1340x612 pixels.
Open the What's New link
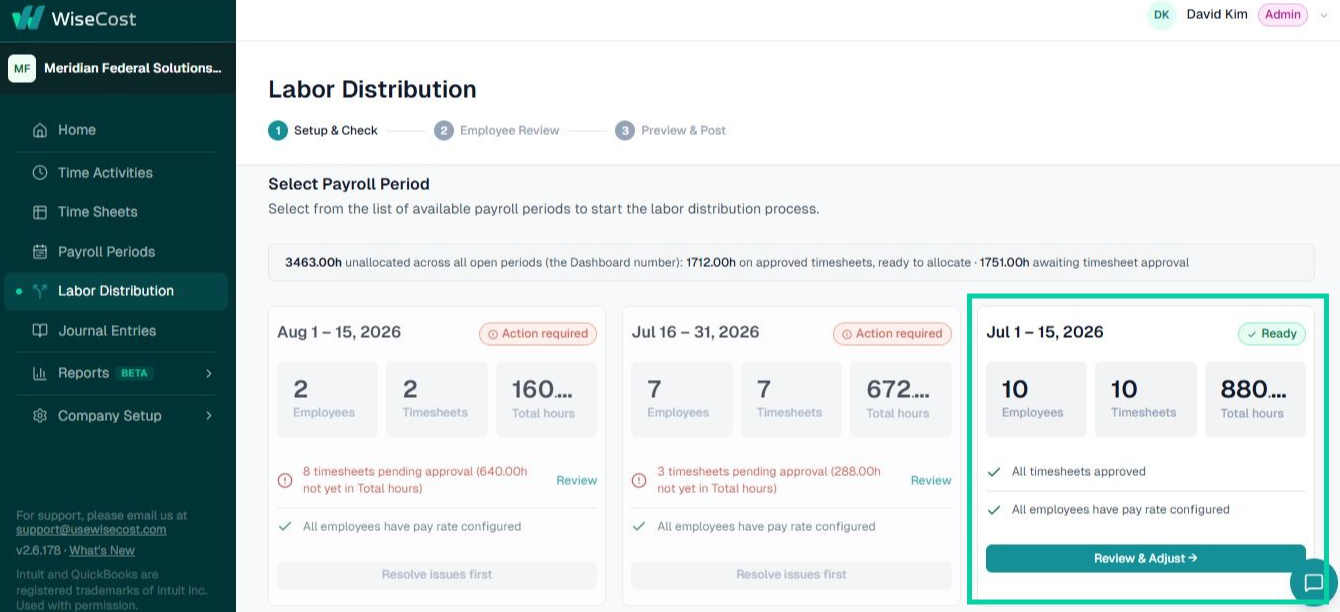(x=102, y=551)
